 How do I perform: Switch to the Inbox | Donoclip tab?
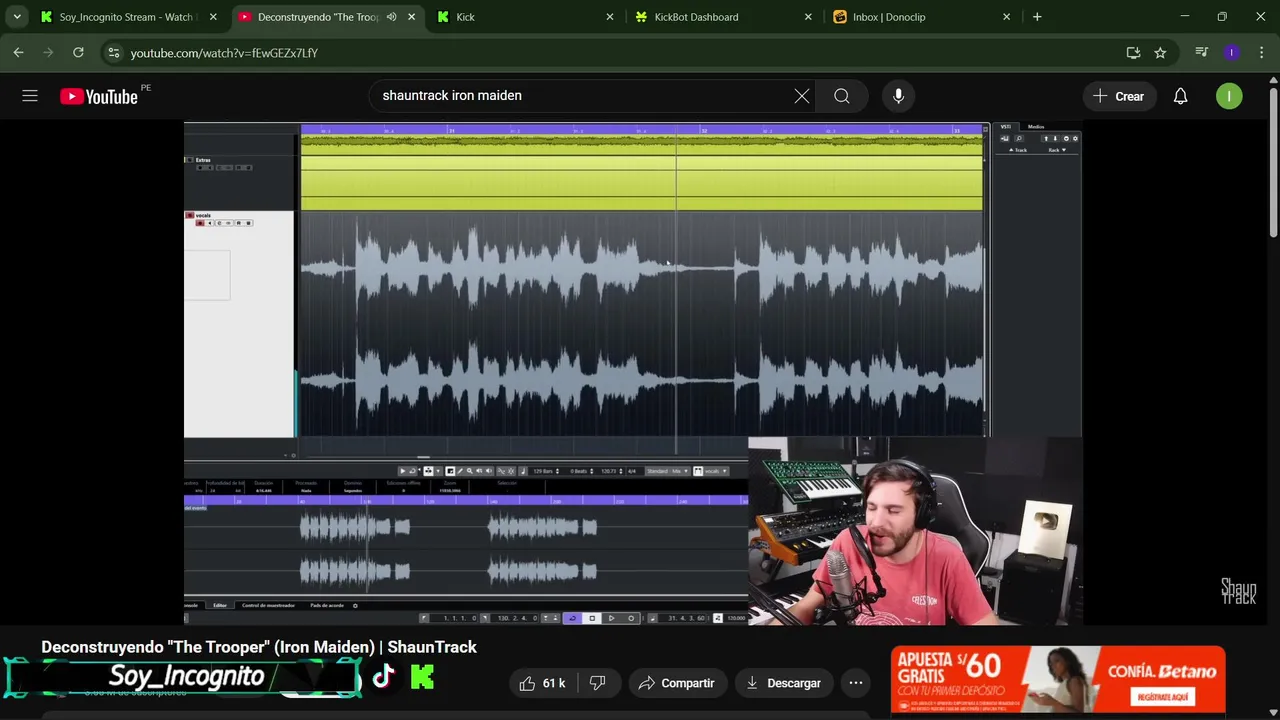920,17
